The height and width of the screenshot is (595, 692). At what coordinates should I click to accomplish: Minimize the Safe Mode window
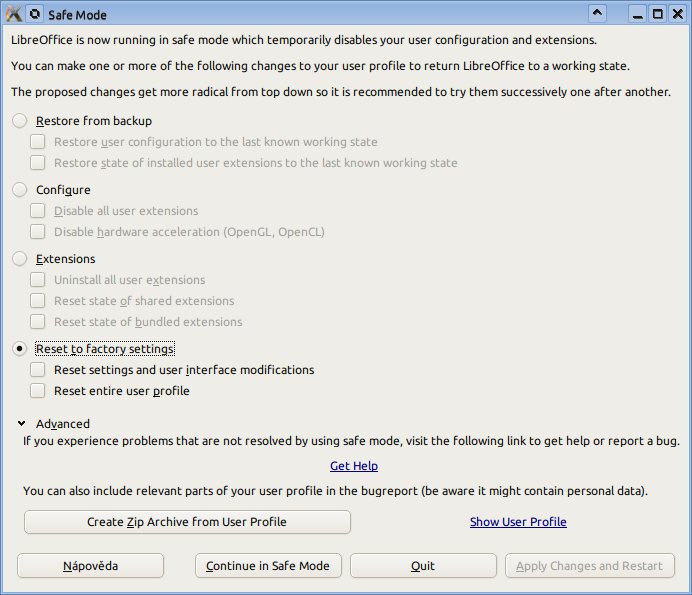tap(637, 14)
